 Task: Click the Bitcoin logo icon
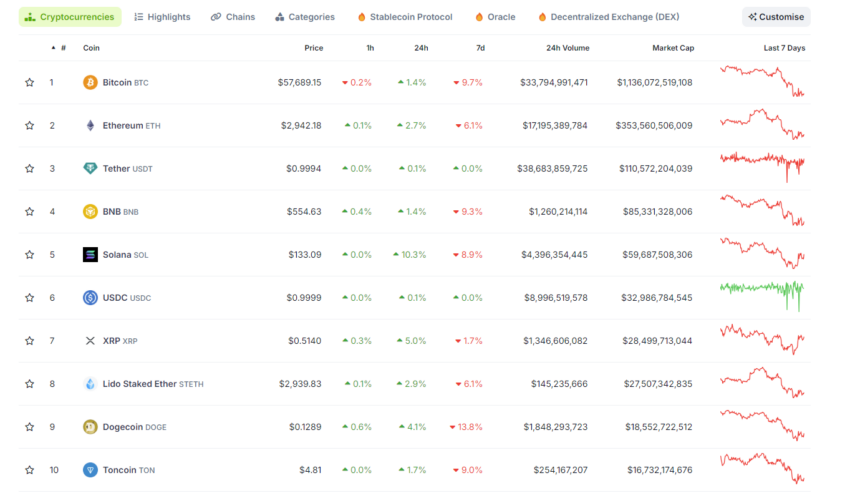point(90,82)
